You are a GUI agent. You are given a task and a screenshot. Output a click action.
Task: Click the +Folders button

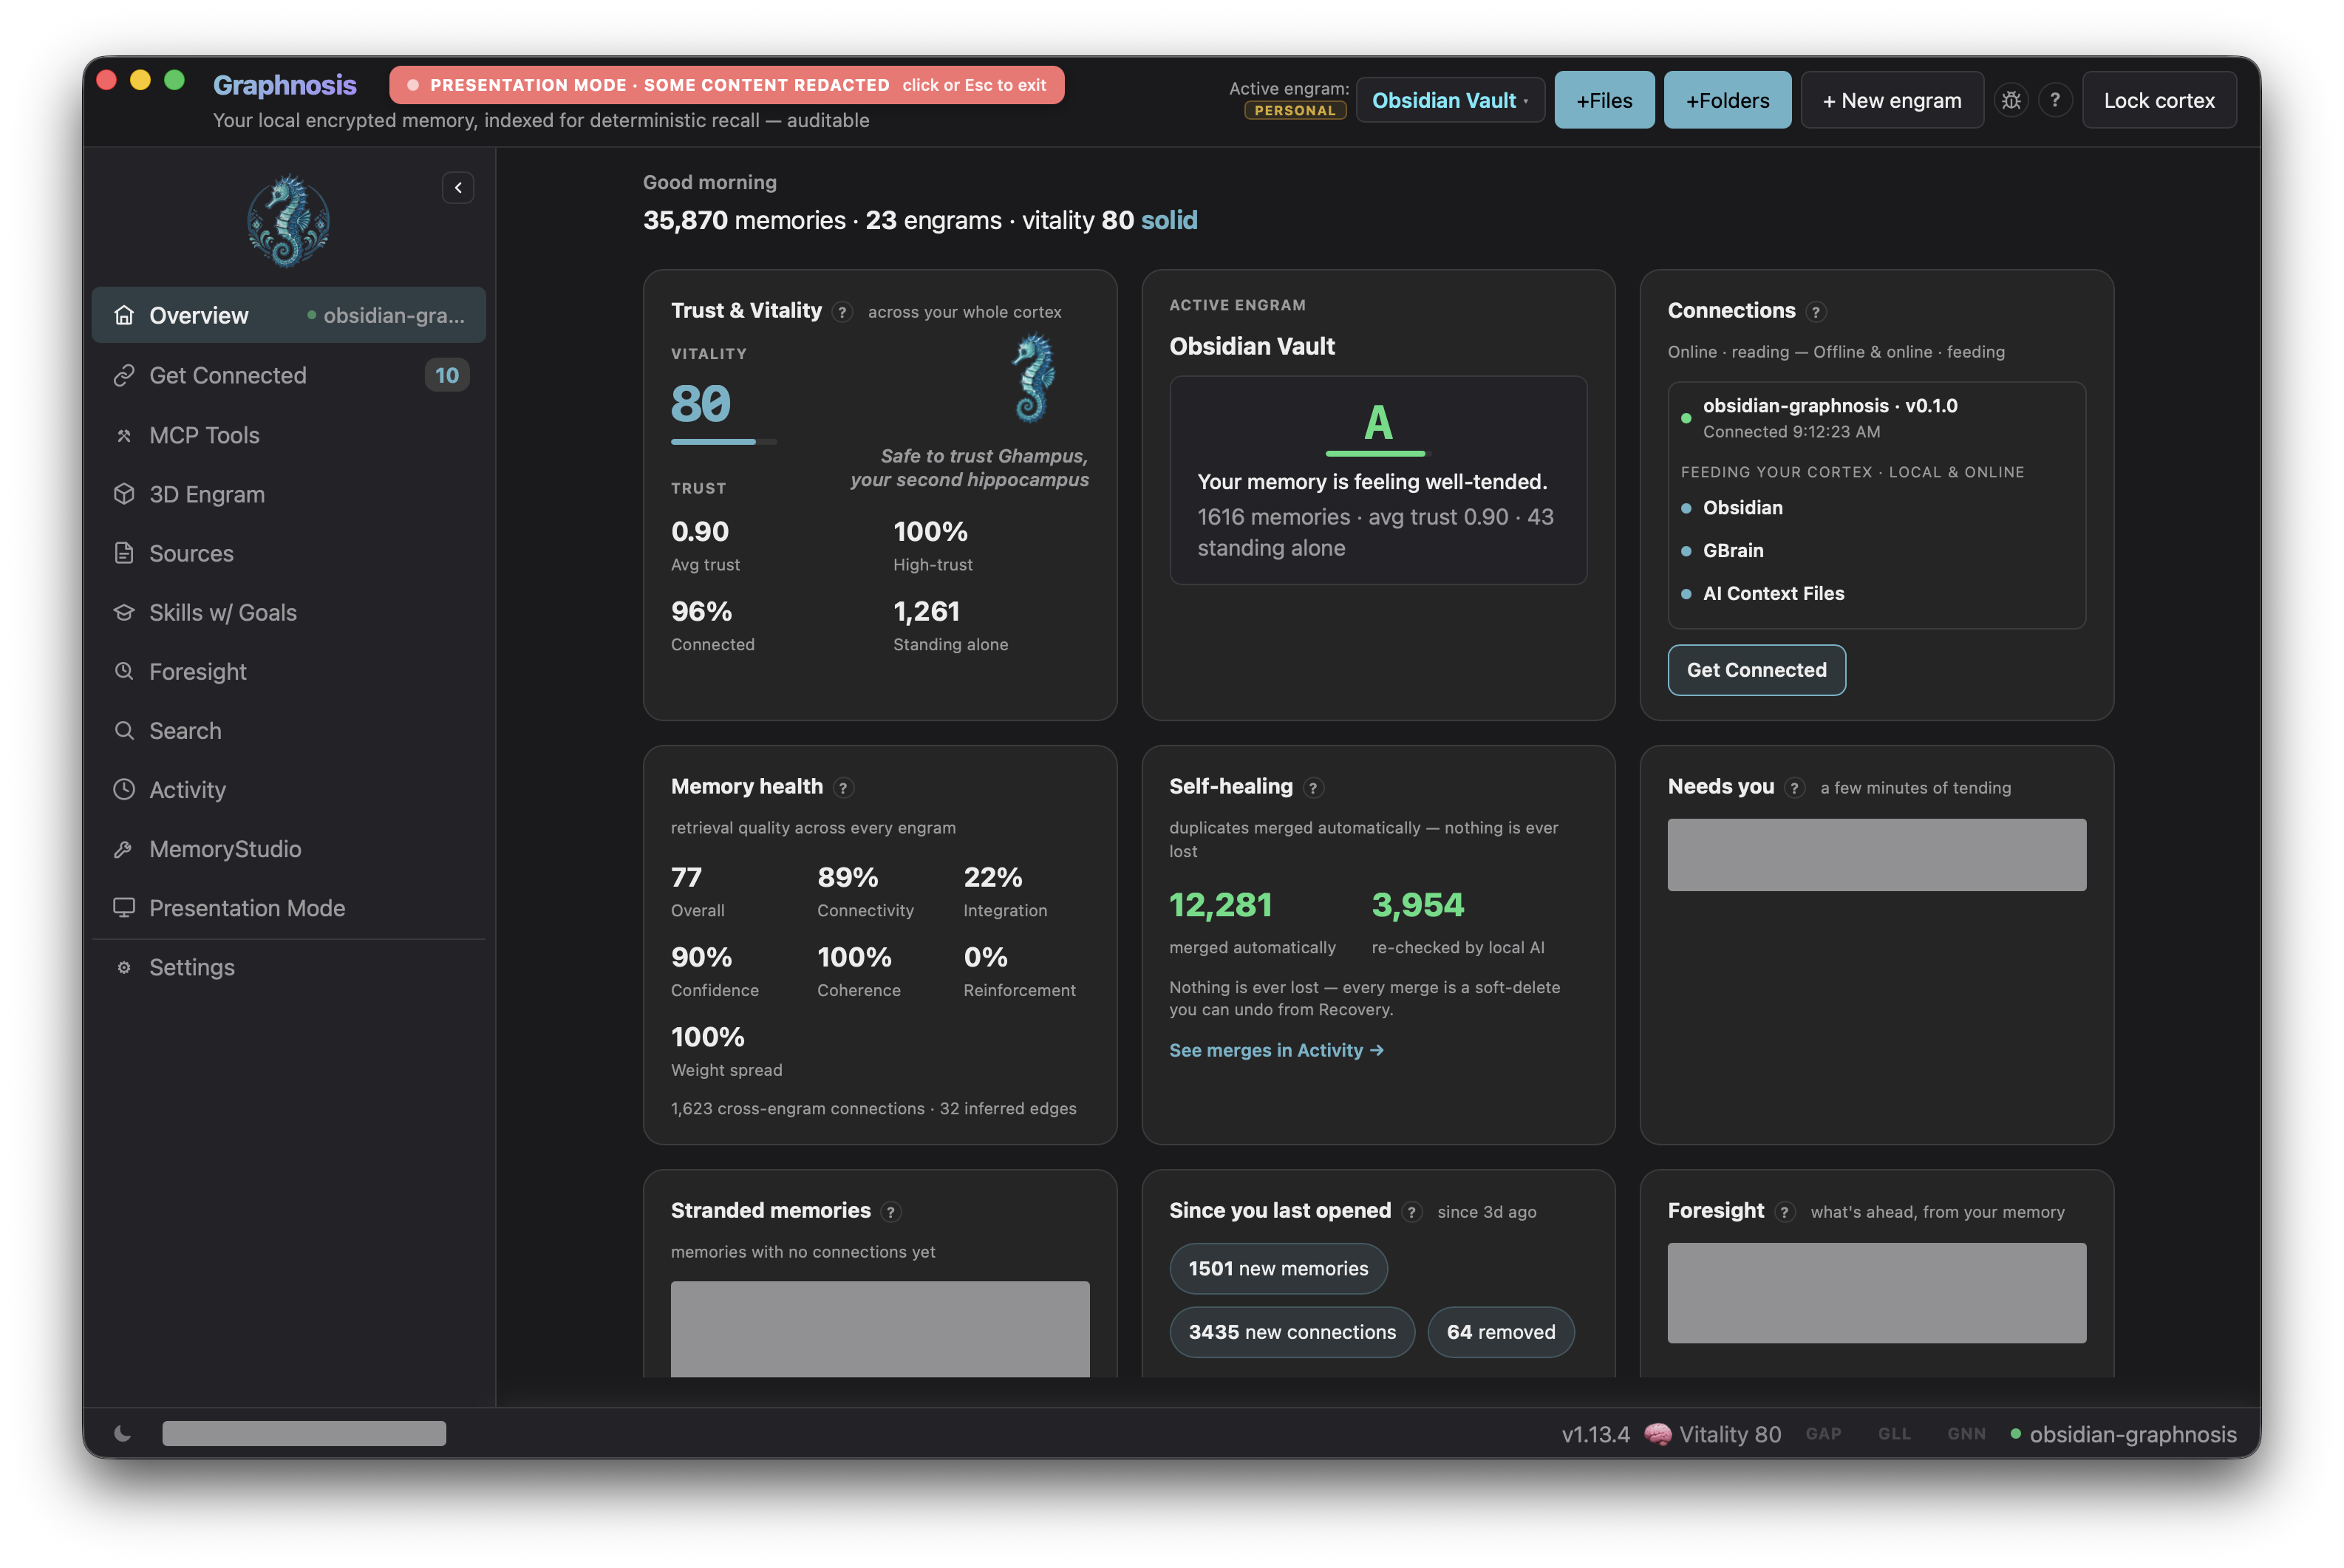click(1727, 100)
